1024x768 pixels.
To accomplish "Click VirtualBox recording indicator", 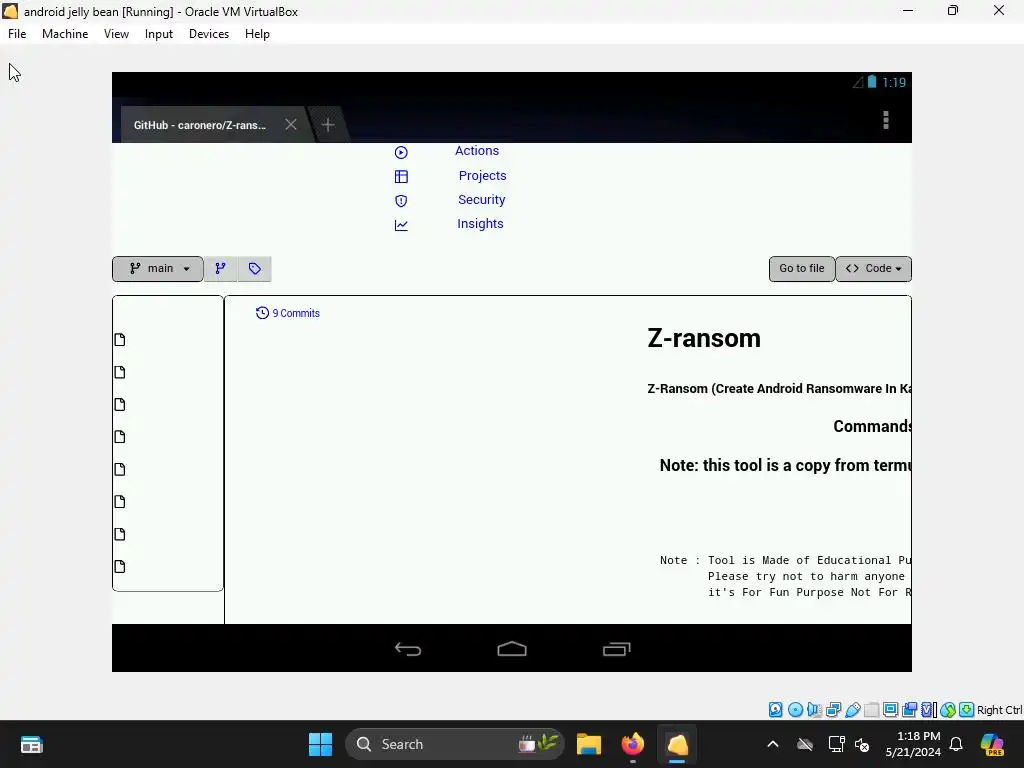I will tap(909, 710).
